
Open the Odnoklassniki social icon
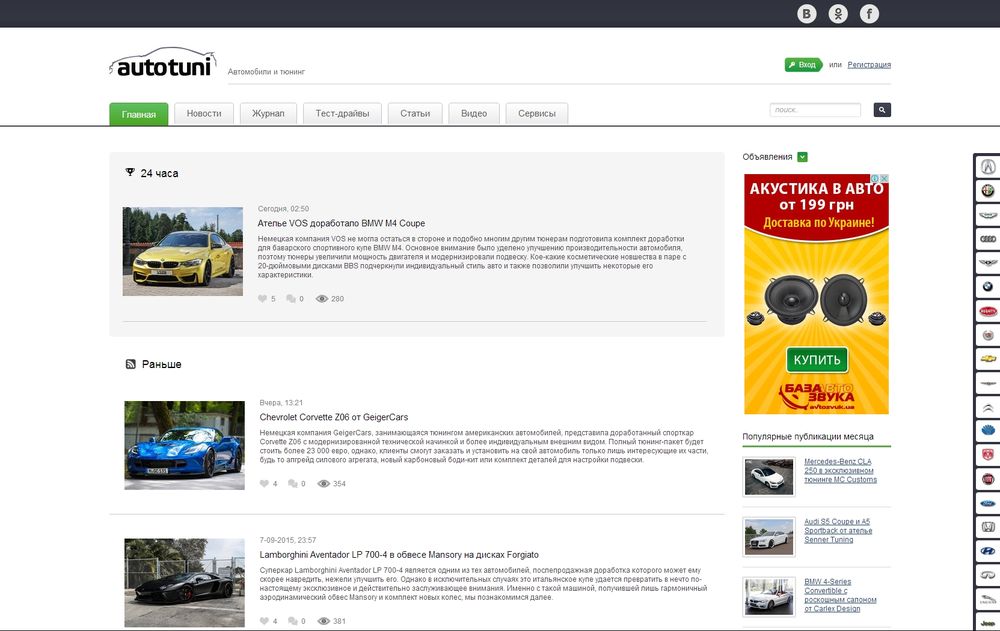(x=838, y=13)
